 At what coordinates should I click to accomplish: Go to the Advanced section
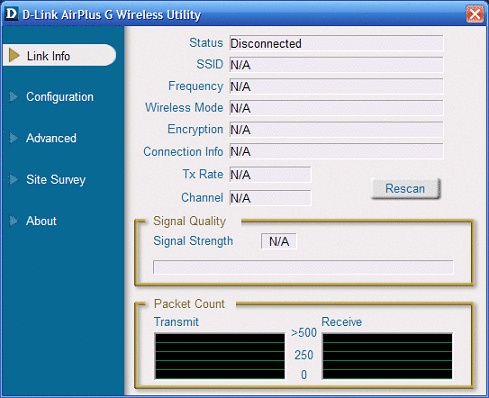(51, 138)
